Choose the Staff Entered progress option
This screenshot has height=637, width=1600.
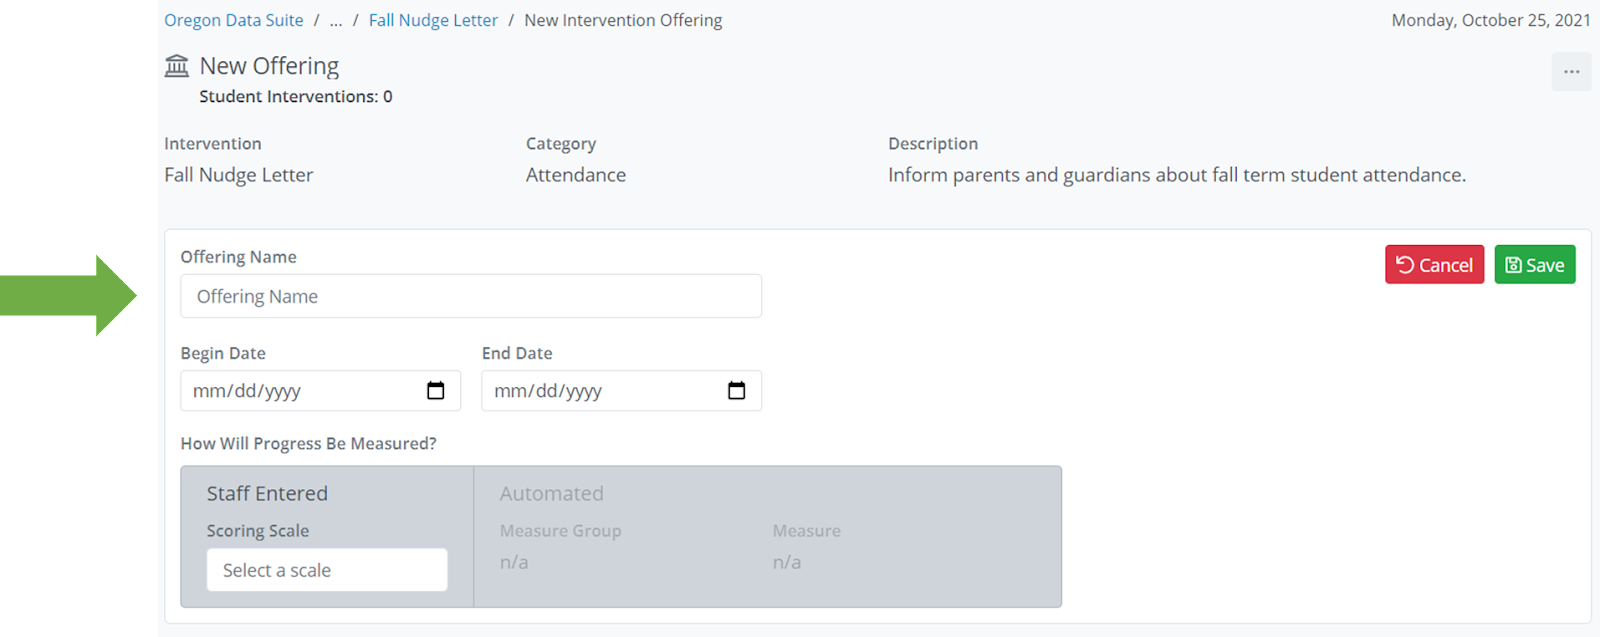tap(267, 493)
